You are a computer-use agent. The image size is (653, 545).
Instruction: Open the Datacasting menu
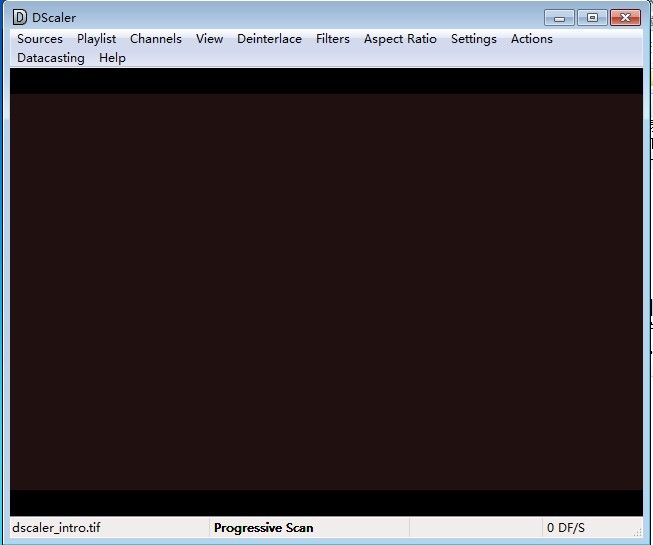pos(51,58)
